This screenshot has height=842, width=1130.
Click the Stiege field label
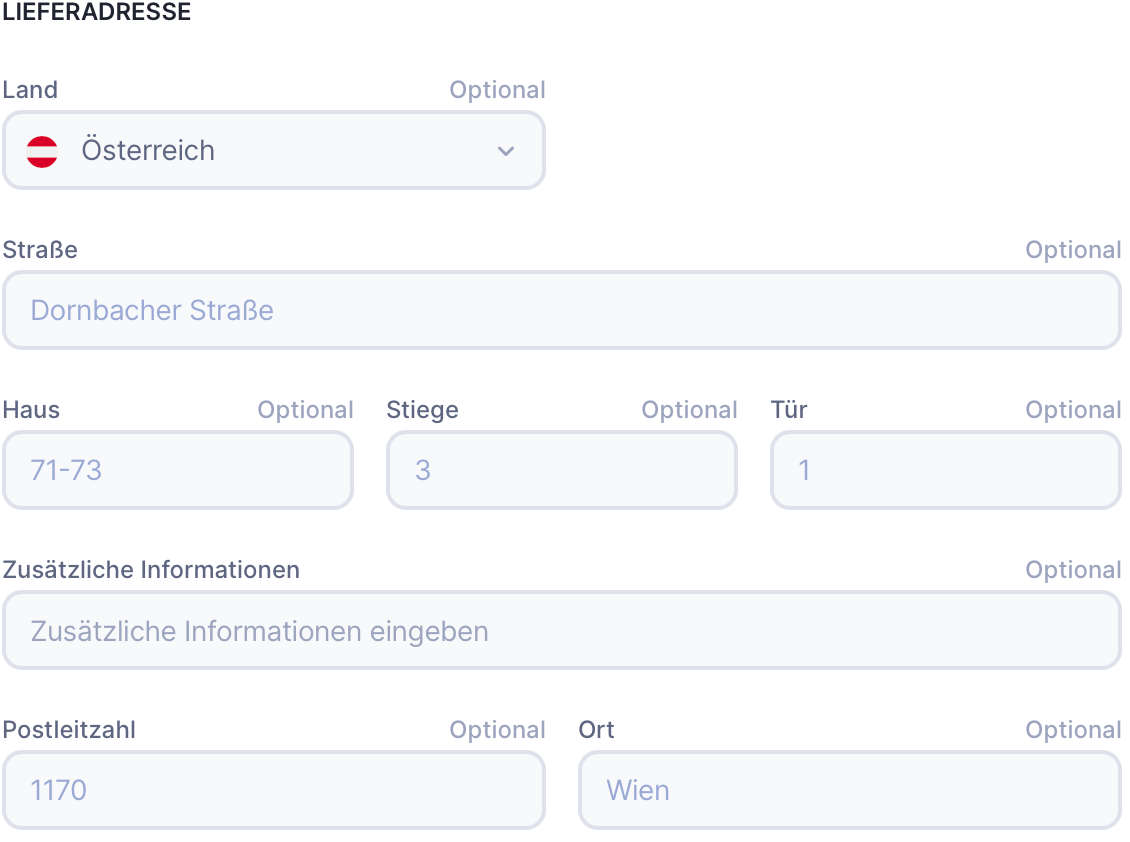pyautogui.click(x=422, y=410)
